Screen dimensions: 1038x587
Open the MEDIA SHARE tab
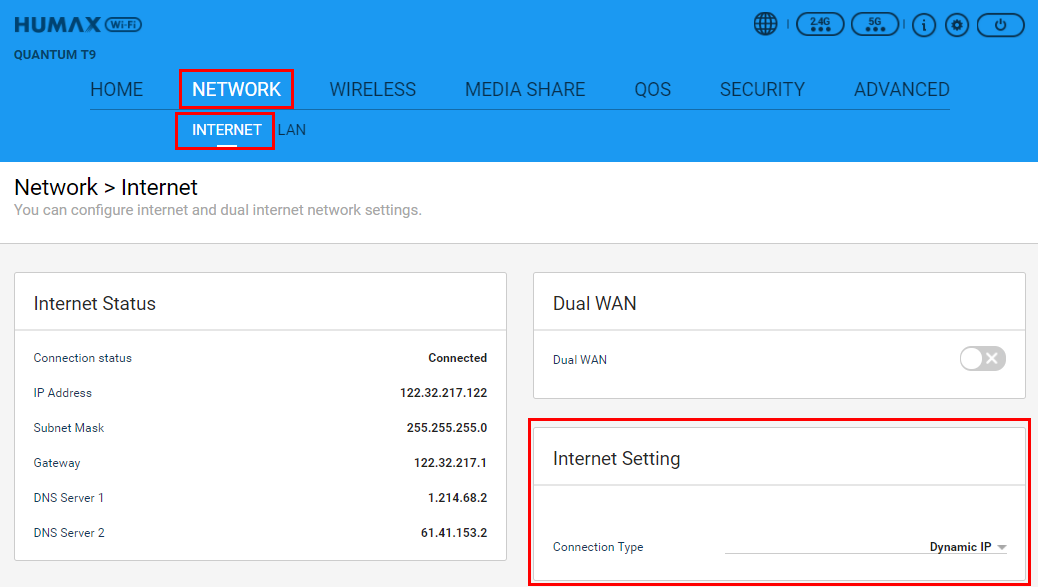coord(525,89)
